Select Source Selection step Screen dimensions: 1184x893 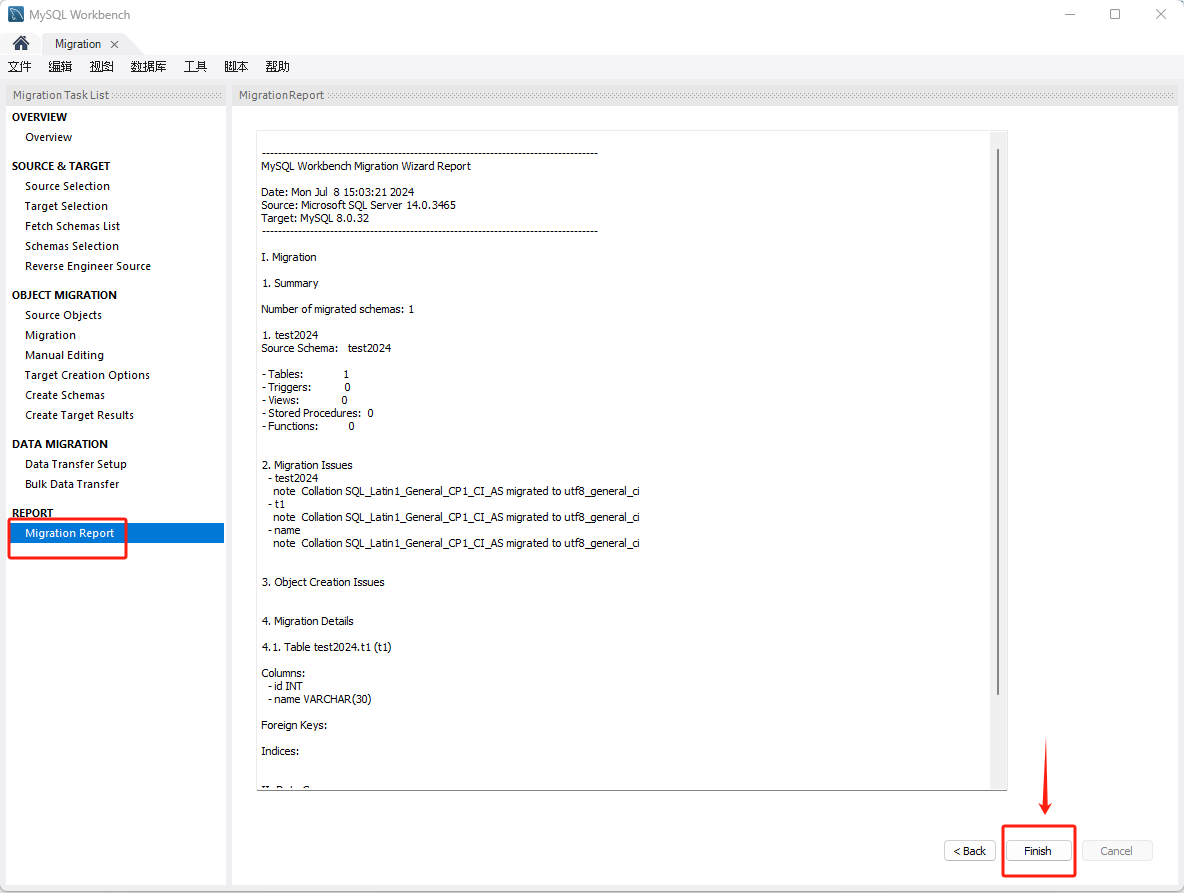[x=67, y=186]
